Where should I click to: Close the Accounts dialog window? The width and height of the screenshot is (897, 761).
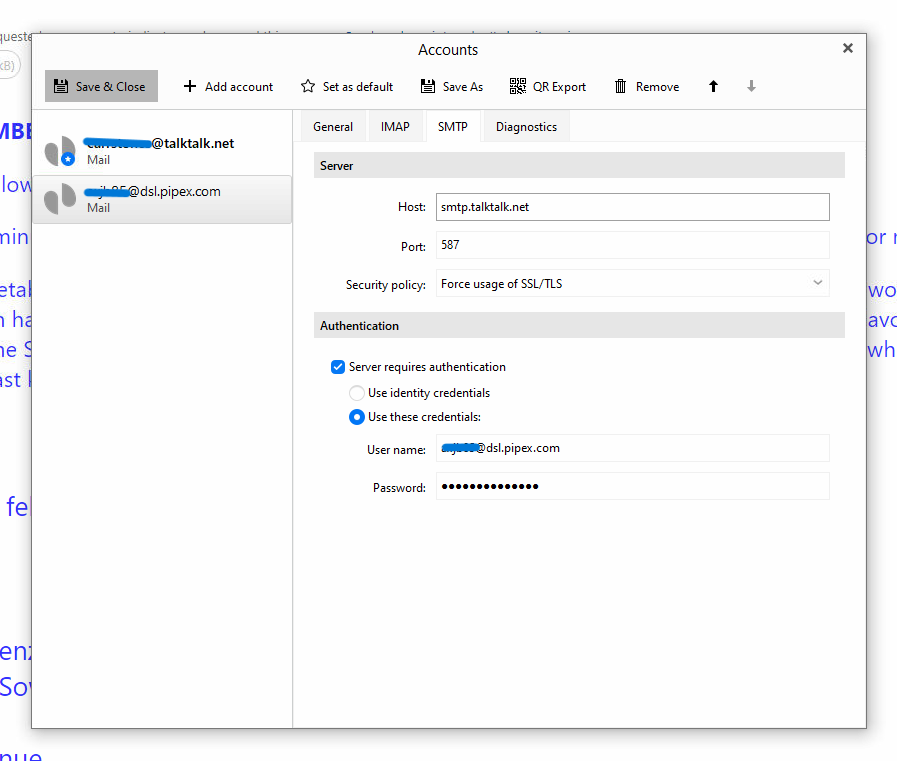tap(848, 48)
